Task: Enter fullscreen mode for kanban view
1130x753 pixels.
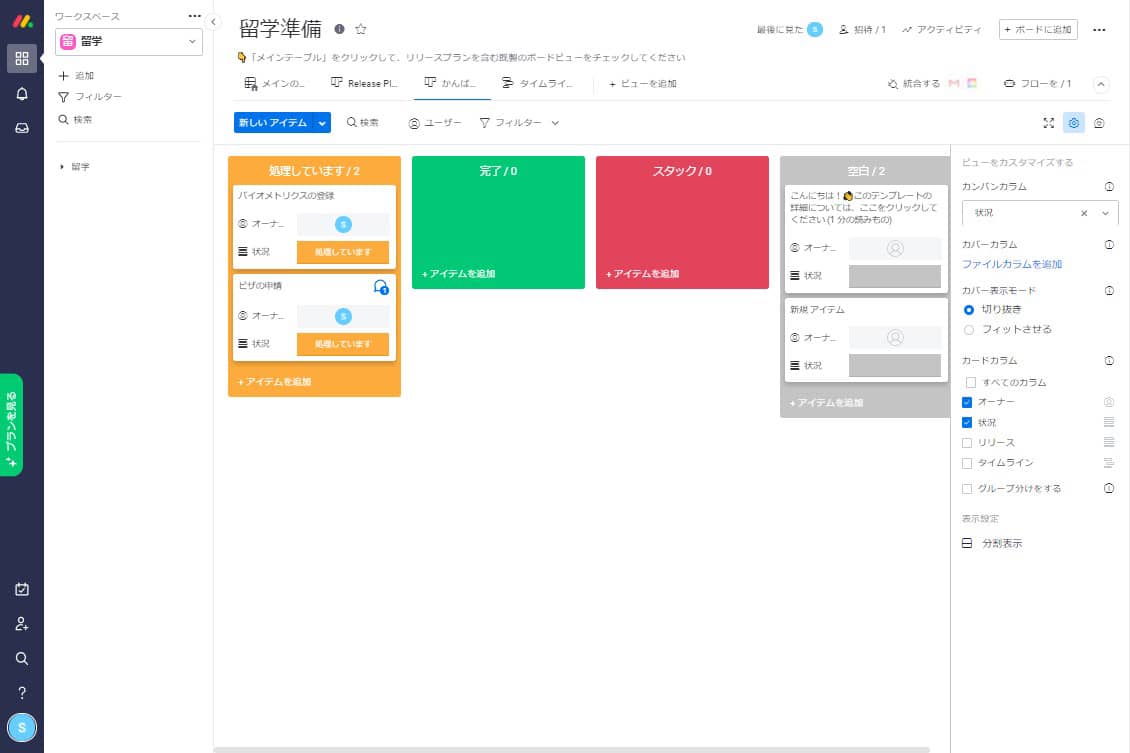Action: [x=1049, y=123]
